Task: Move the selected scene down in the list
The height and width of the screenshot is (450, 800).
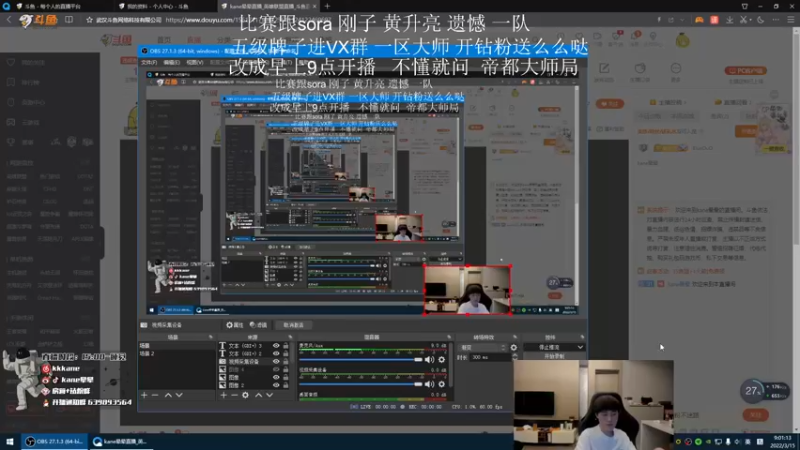Action: pos(179,395)
